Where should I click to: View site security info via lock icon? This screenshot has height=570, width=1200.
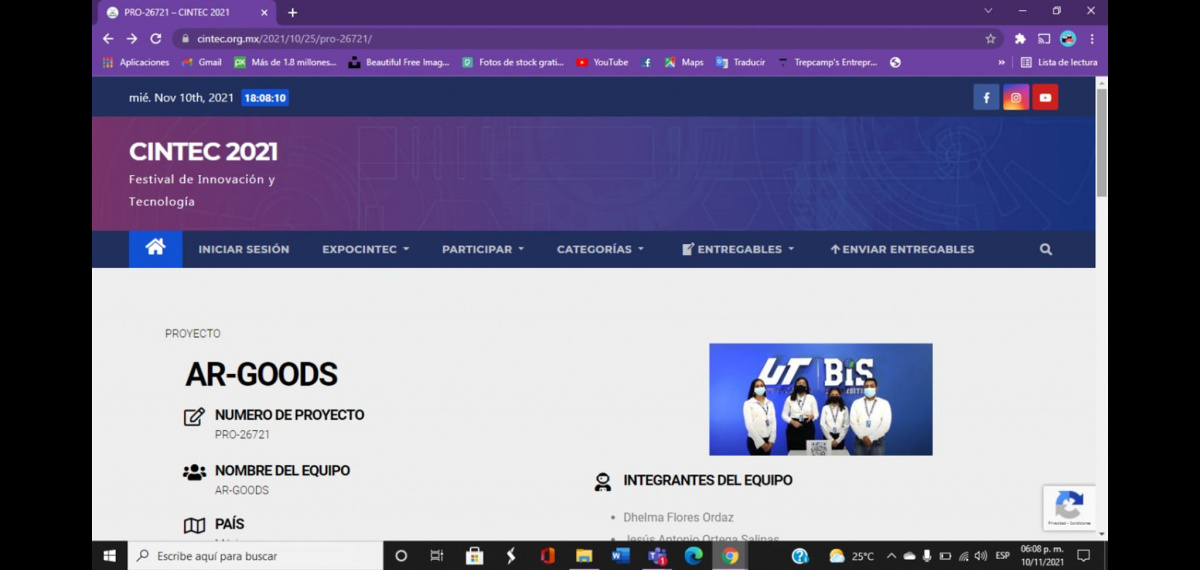click(185, 39)
